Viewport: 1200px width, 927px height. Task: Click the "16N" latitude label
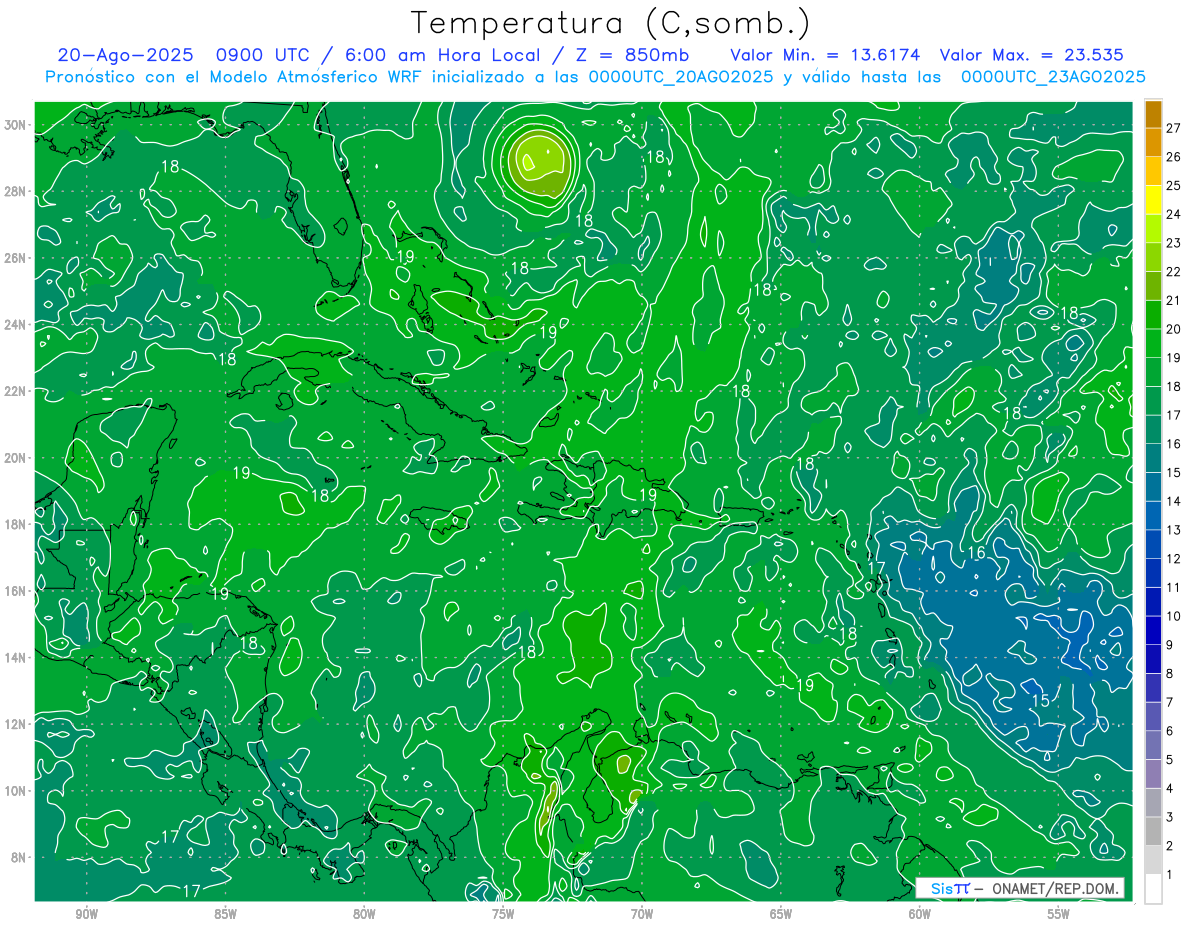pyautogui.click(x=14, y=591)
